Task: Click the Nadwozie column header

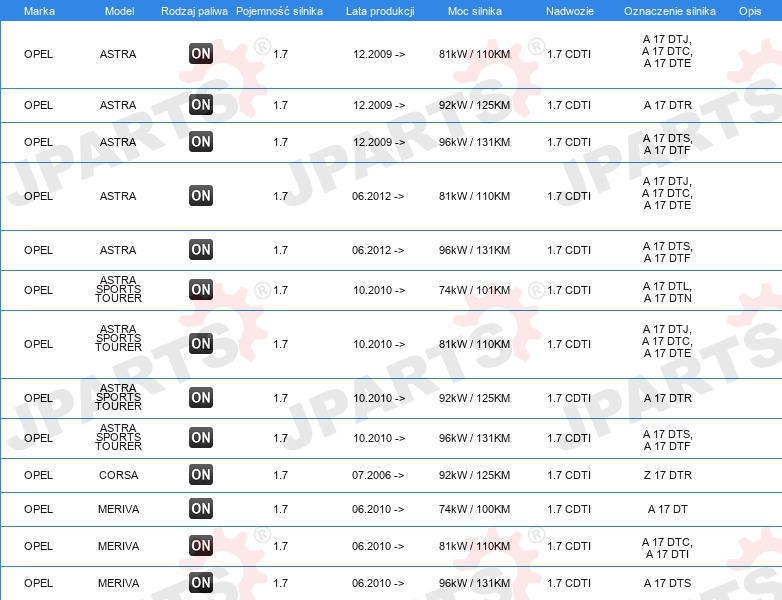Action: [x=570, y=11]
